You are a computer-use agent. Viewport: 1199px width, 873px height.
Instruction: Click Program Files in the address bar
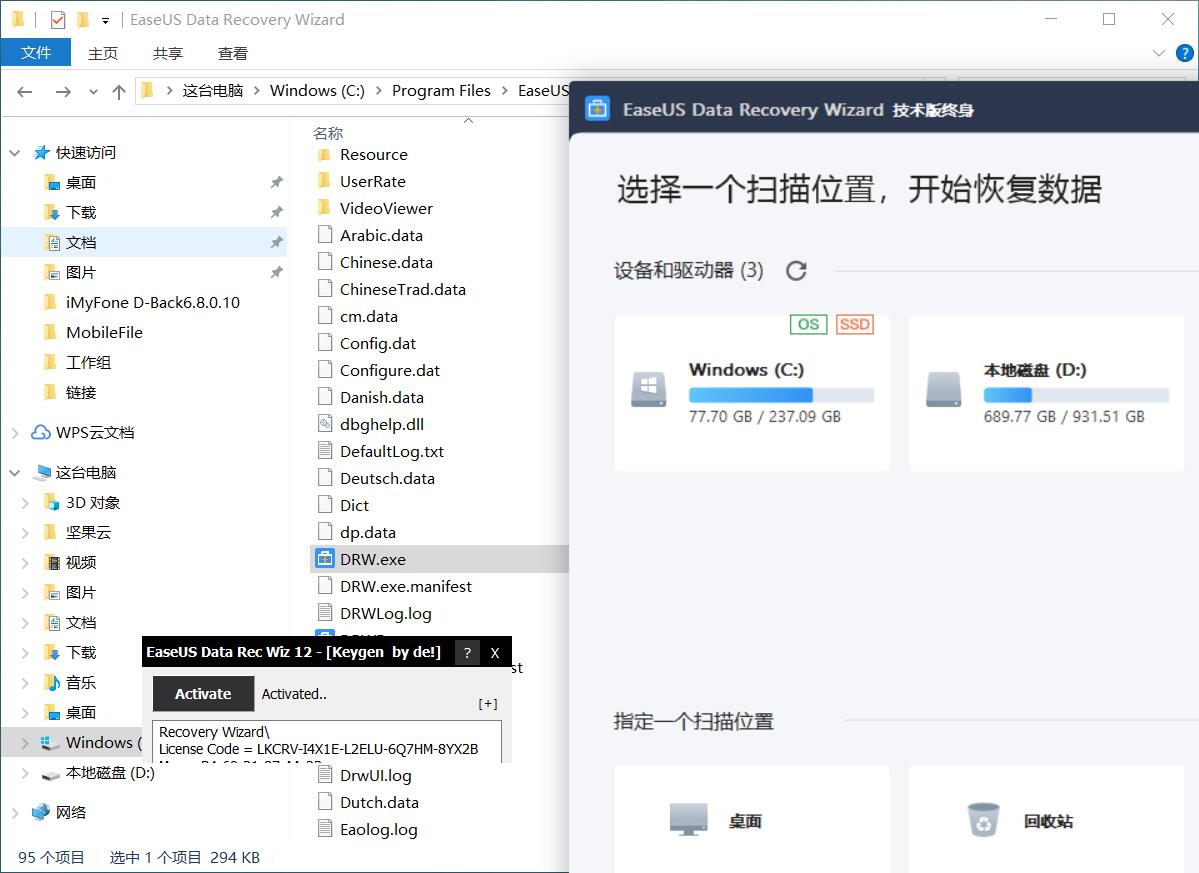441,91
